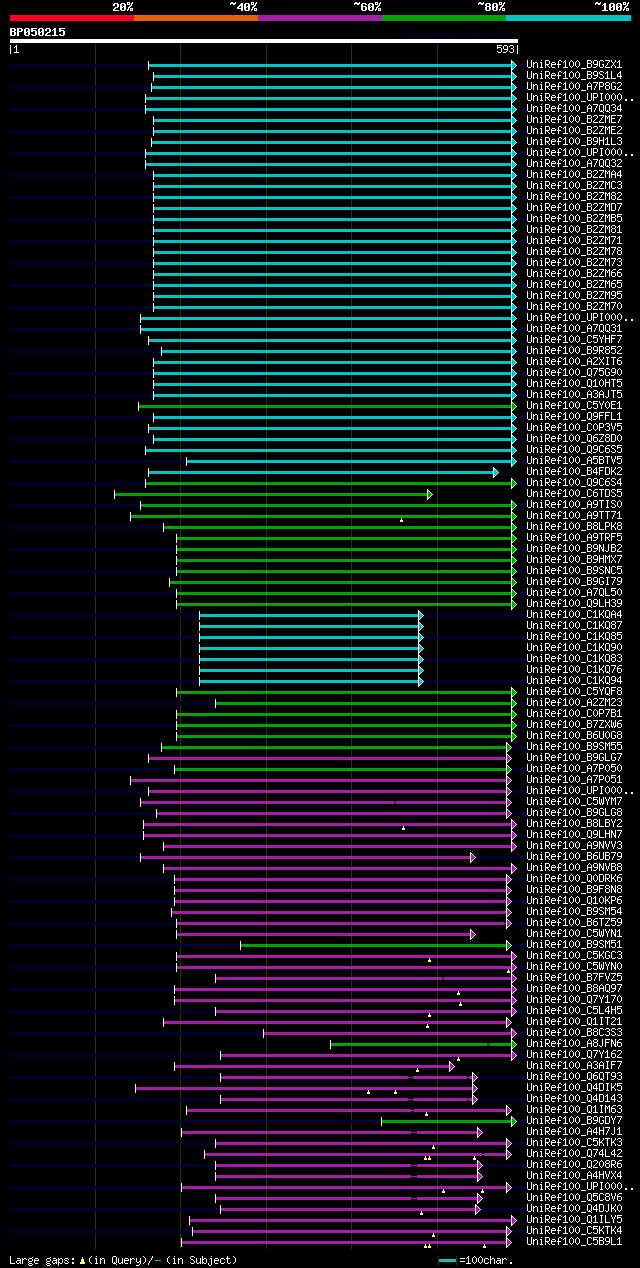The image size is (640, 1268).
Task: Click the label UniRef100_A3AIF7
Action: [x=575, y=1066]
